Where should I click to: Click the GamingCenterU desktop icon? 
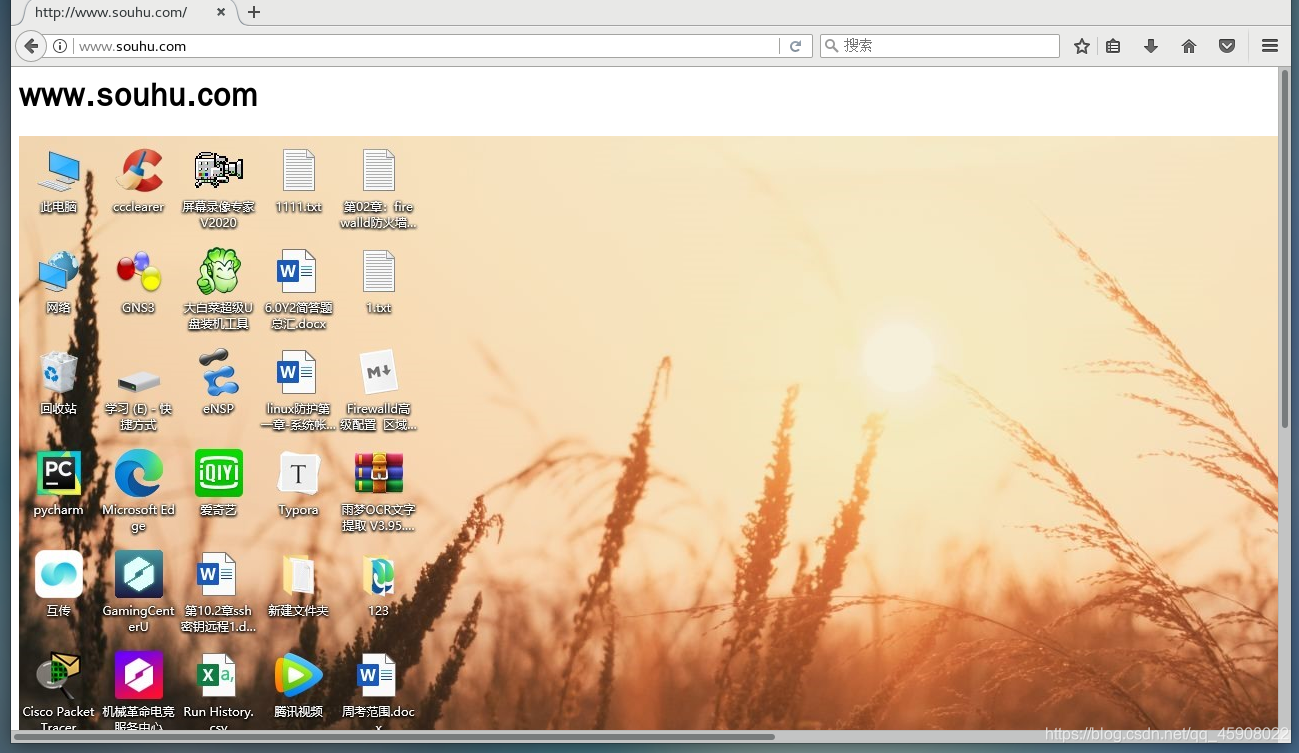tap(138, 592)
